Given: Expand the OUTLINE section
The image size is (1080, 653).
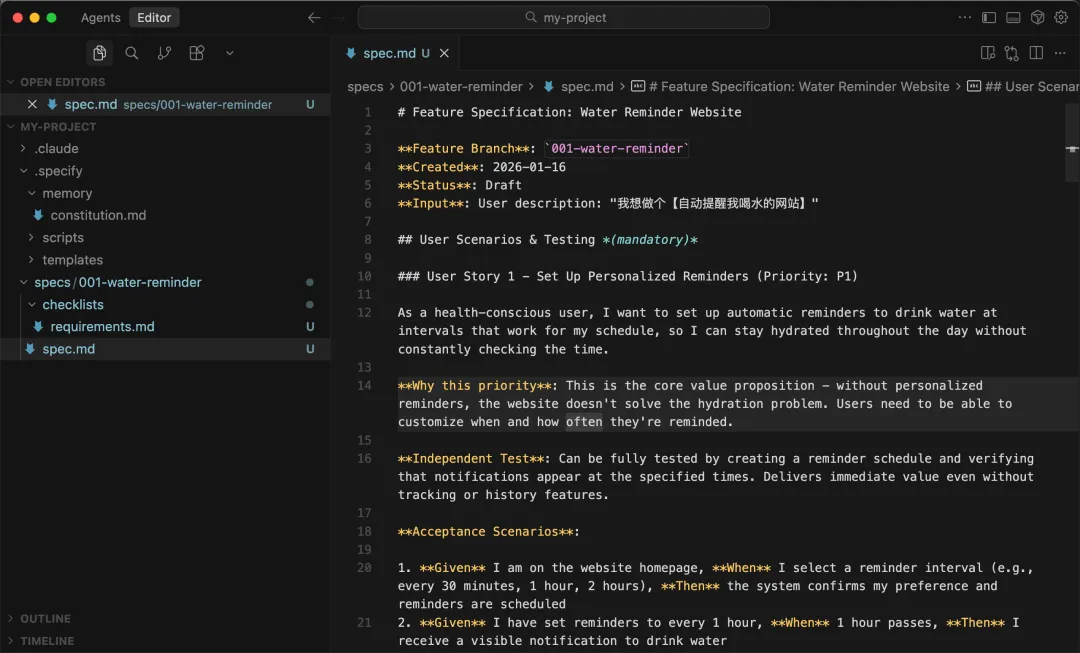Looking at the screenshot, I should click(x=45, y=619).
